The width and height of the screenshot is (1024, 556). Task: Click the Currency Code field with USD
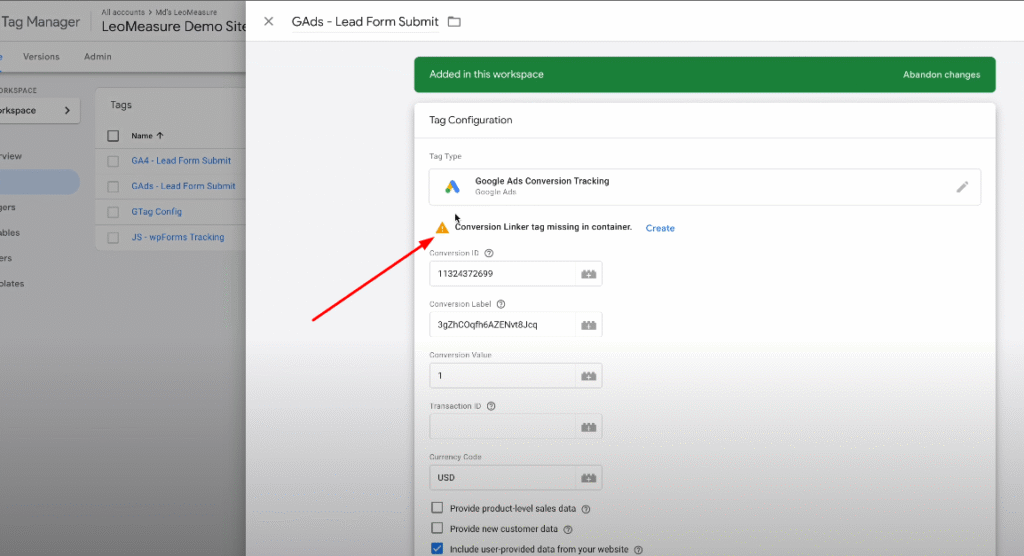[502, 478]
